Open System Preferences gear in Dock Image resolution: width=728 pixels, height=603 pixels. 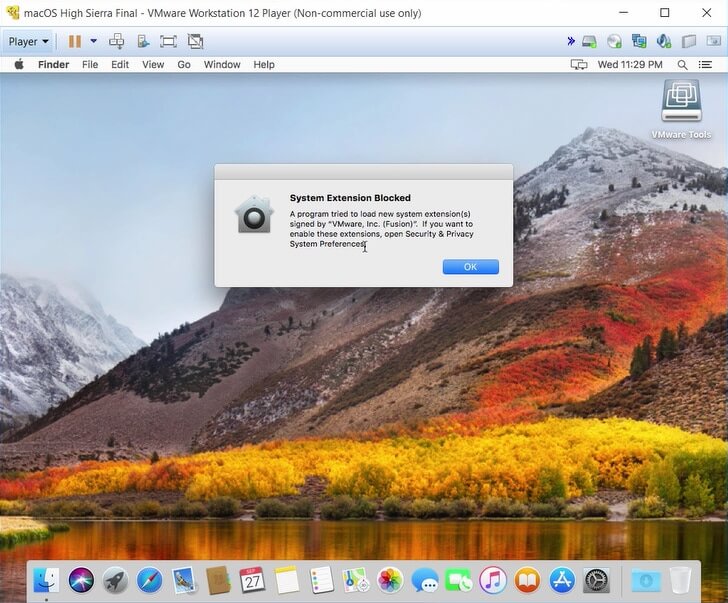596,580
